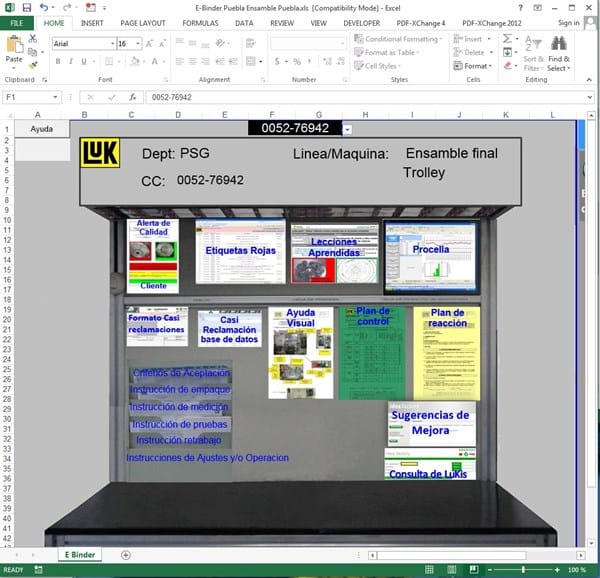
Task: Switch to the DEVELOPER tab
Action: (x=362, y=23)
